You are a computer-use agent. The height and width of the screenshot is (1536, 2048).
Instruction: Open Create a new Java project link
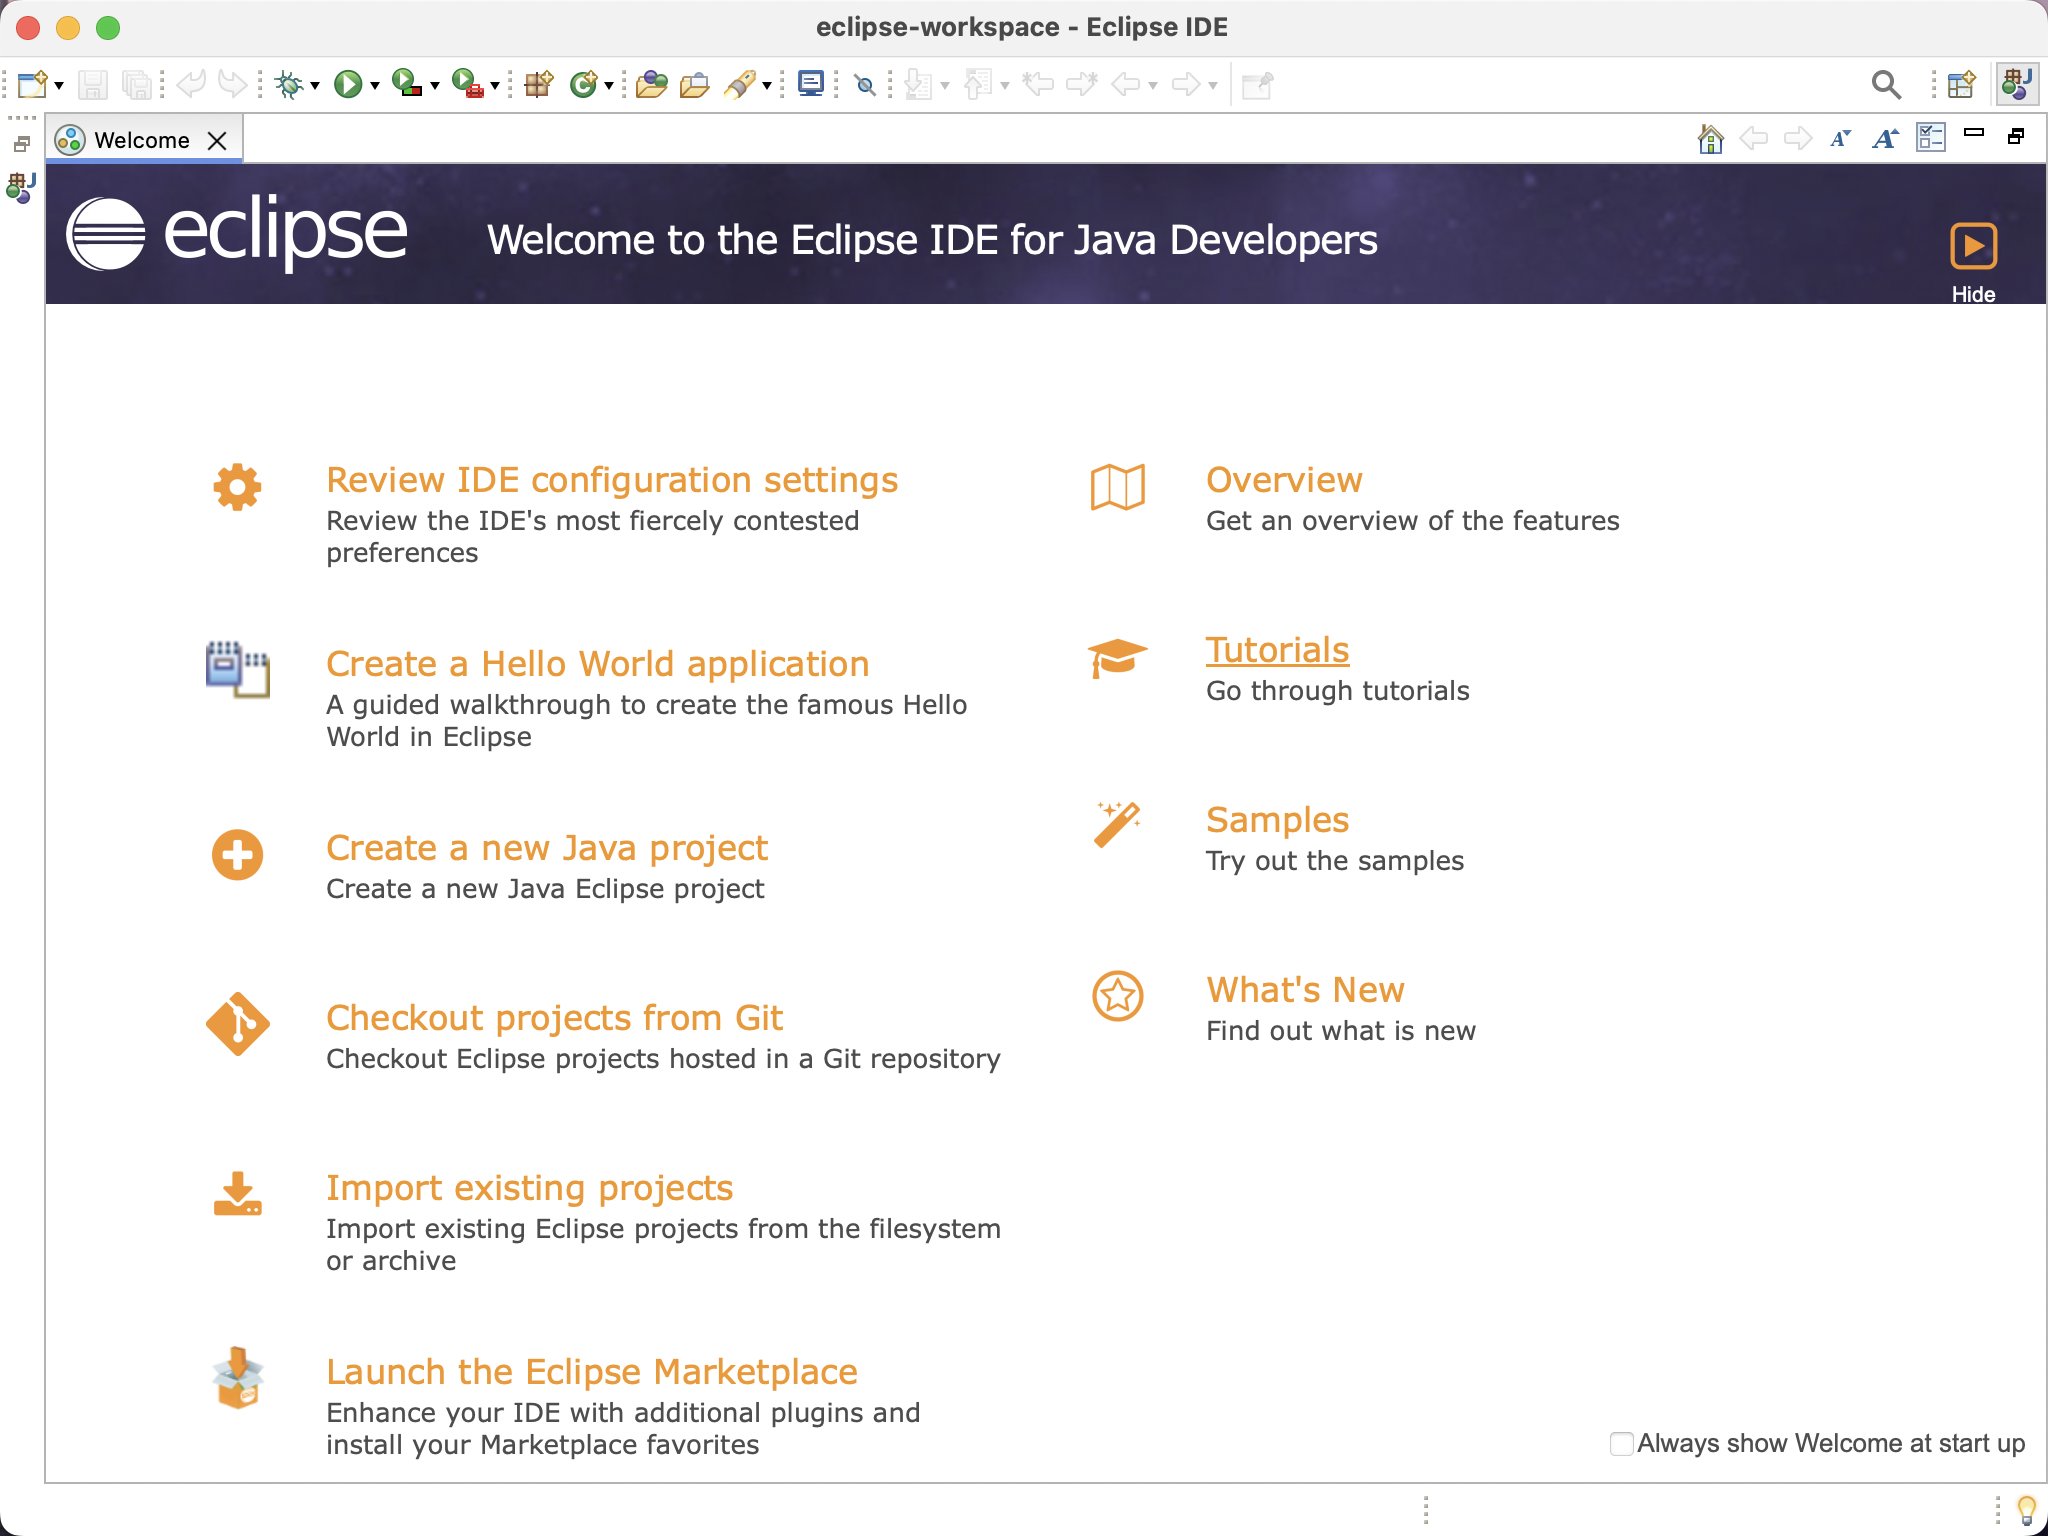click(547, 848)
